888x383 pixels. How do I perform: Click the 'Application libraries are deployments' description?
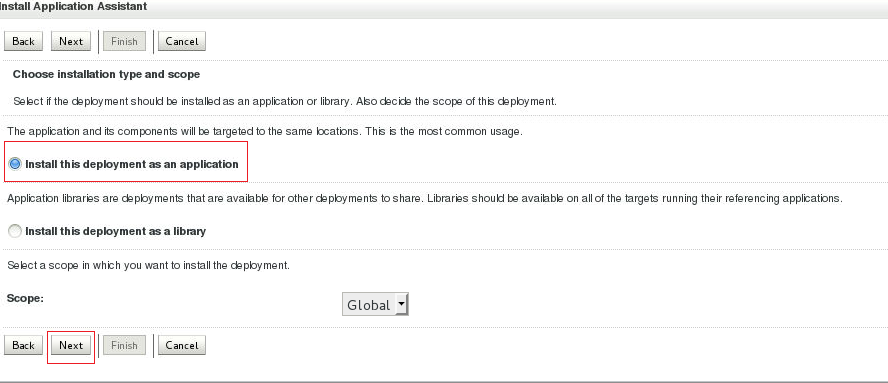tap(425, 198)
